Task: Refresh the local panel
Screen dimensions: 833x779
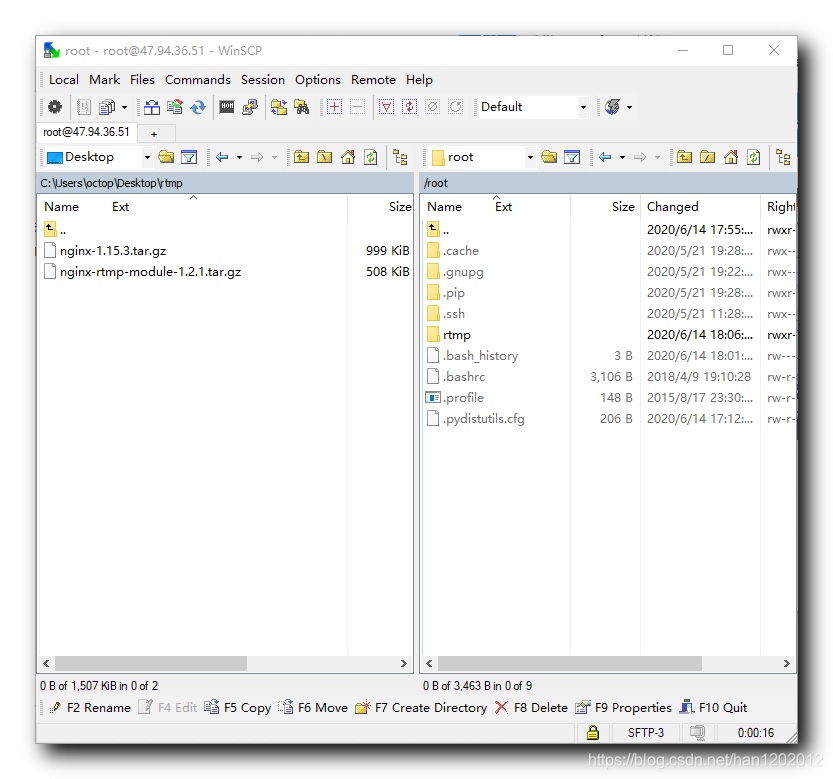Action: 371,157
